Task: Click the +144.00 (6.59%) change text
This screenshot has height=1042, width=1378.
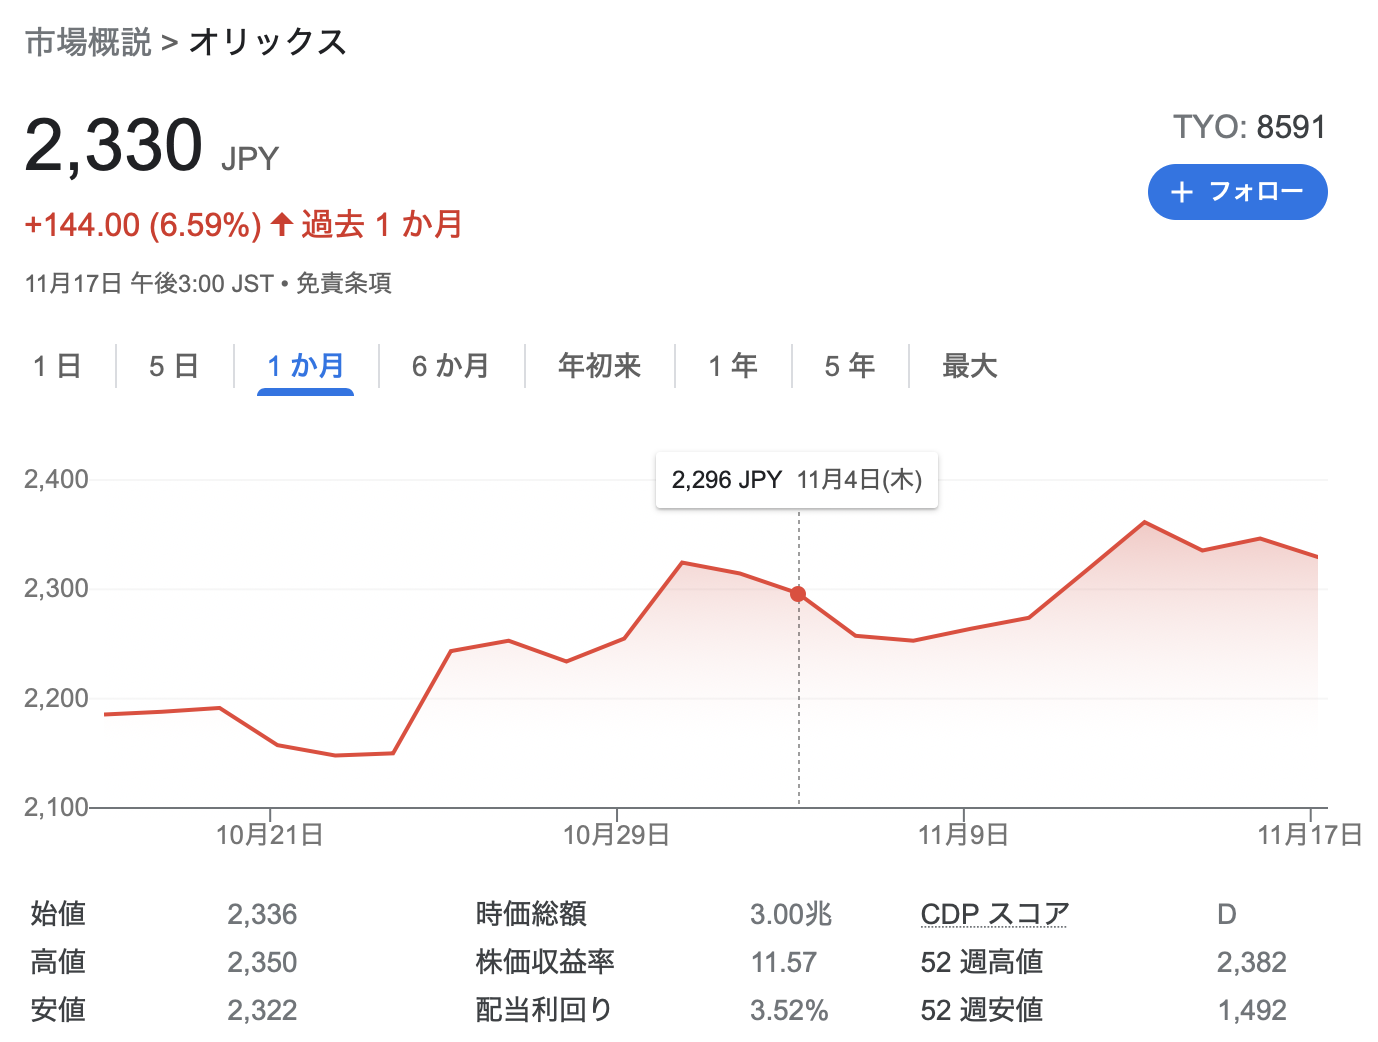Action: click(x=143, y=225)
